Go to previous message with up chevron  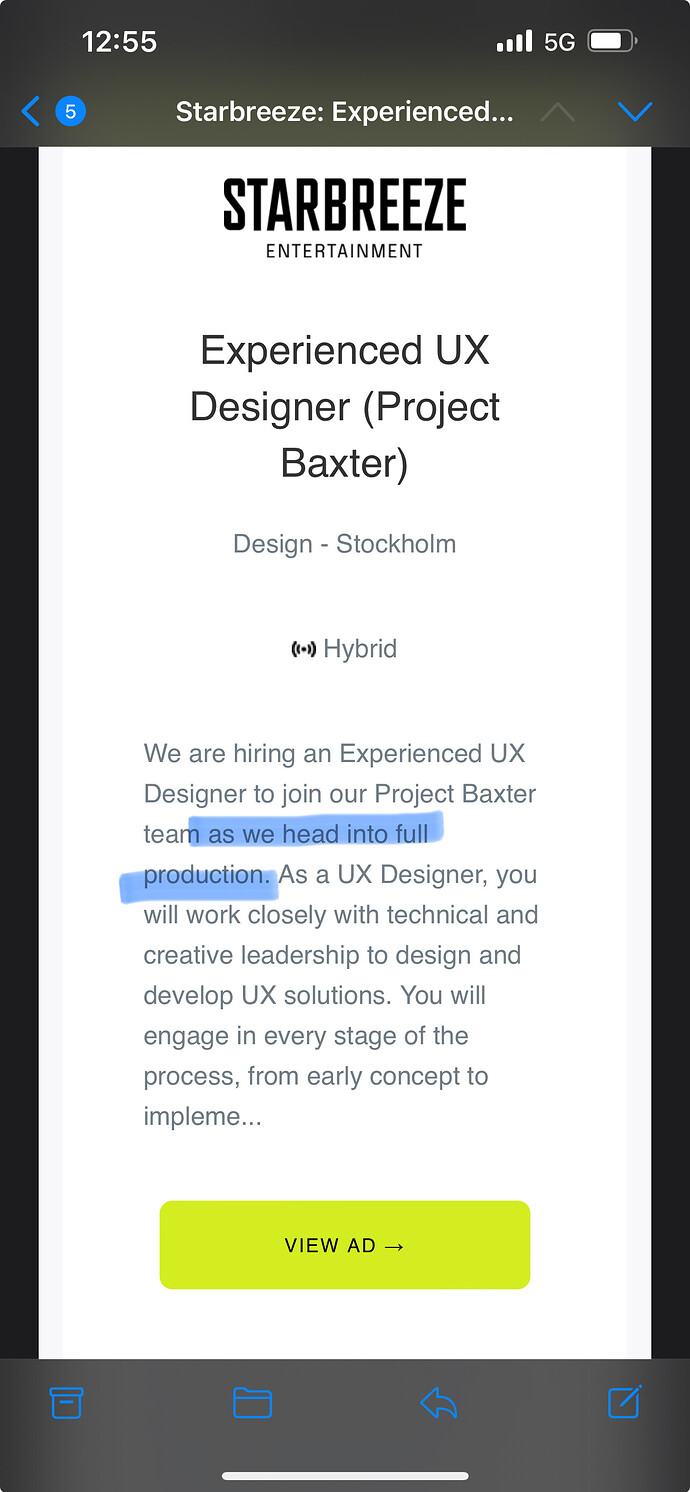[557, 112]
